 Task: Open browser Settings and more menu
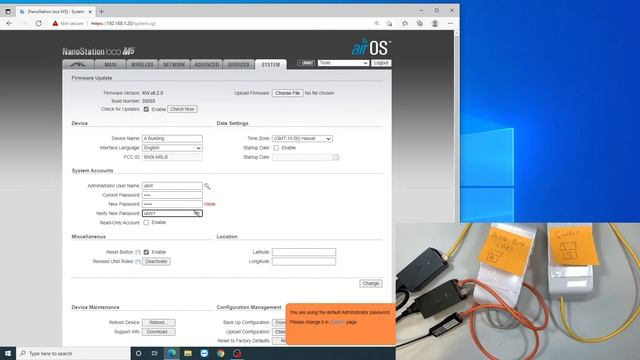click(450, 23)
